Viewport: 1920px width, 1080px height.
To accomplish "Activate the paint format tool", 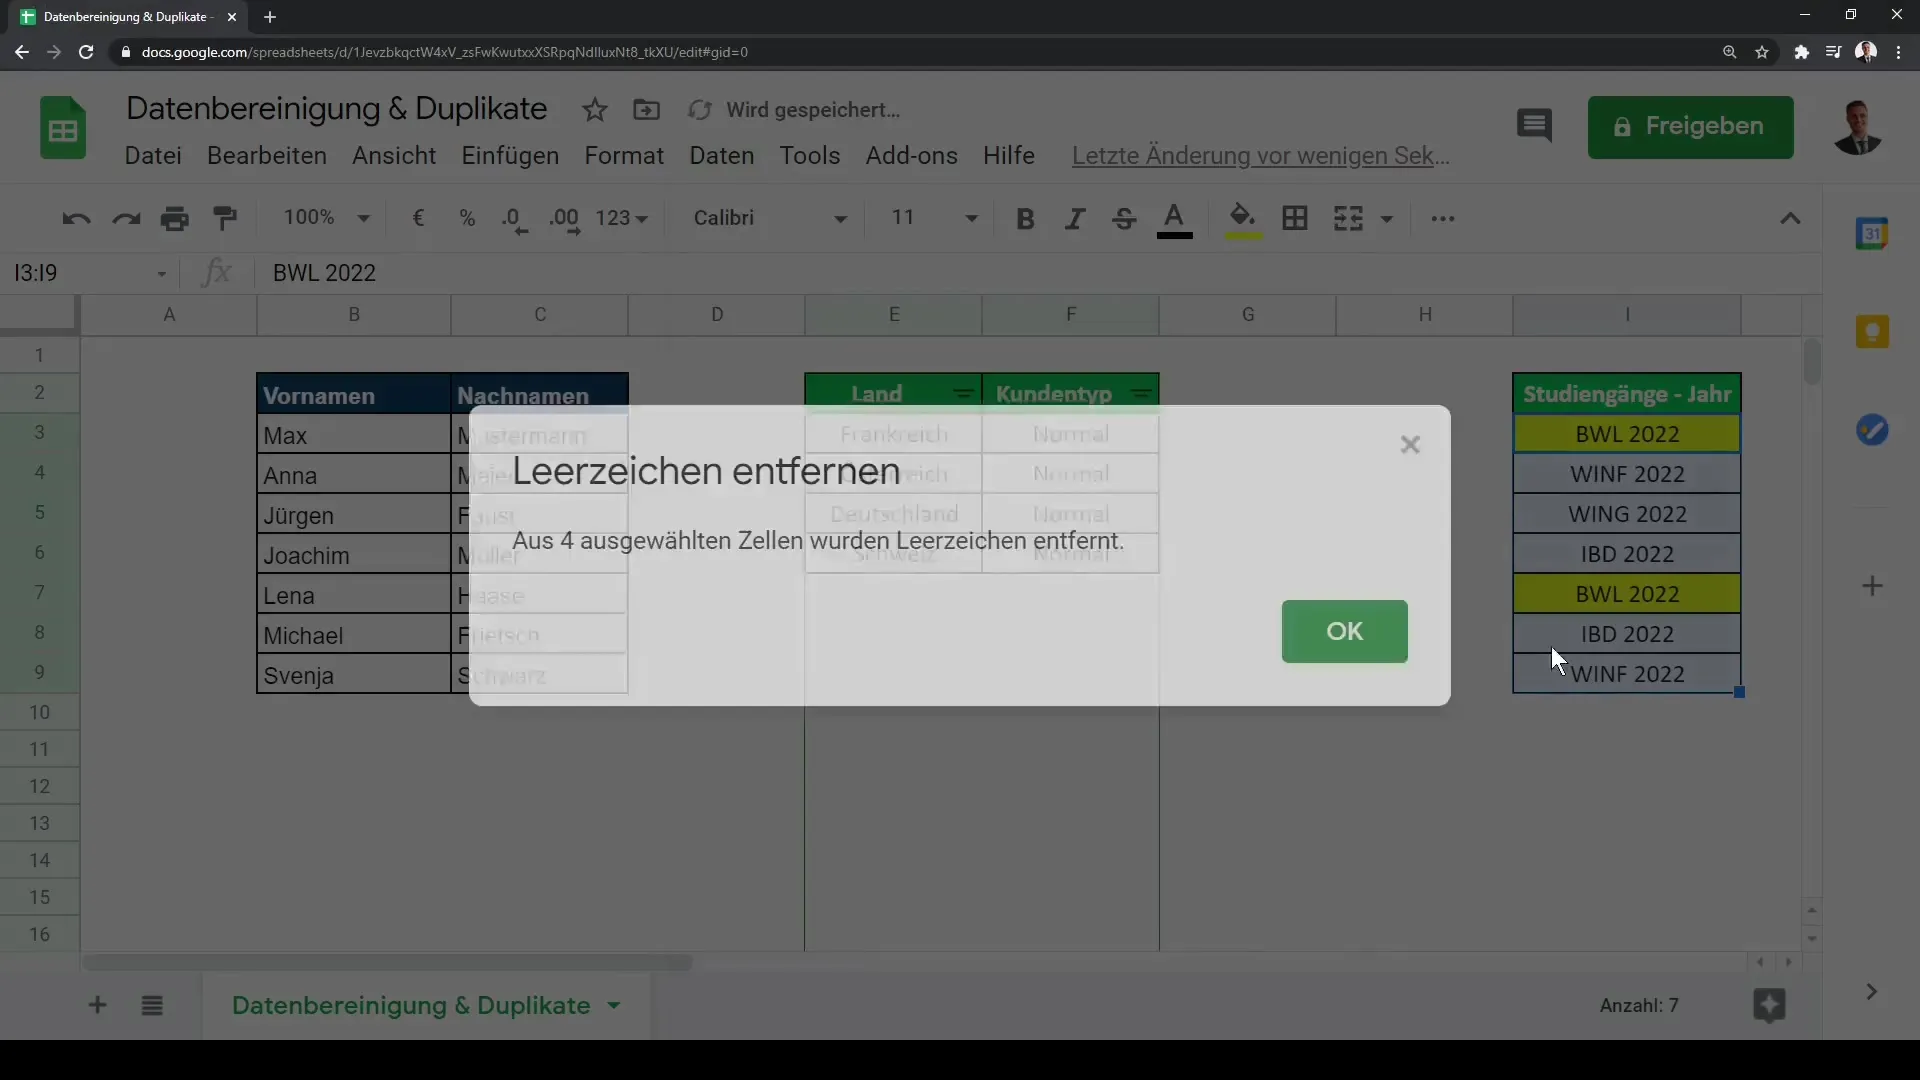I will 226,219.
